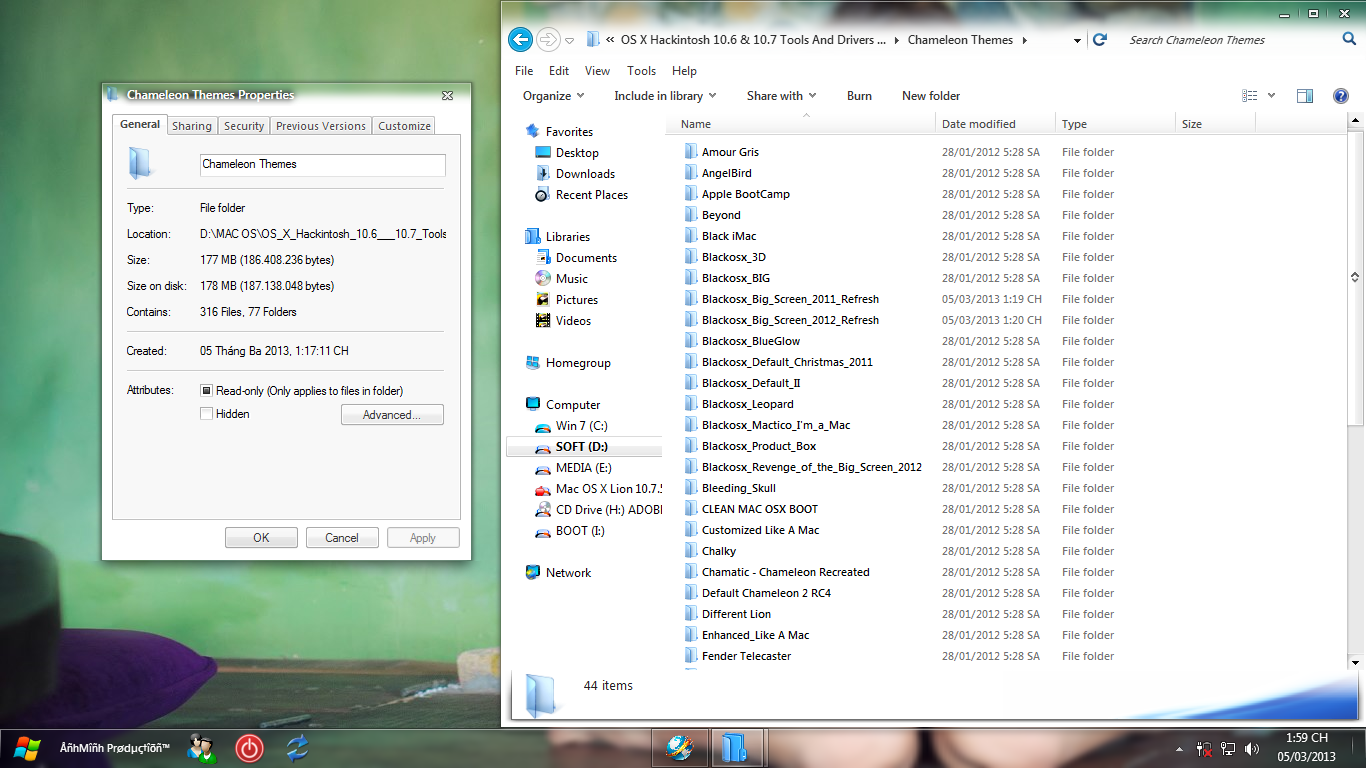Tick the Hidden attribute checkbox
Viewport: 1366px width, 768px height.
click(x=207, y=414)
